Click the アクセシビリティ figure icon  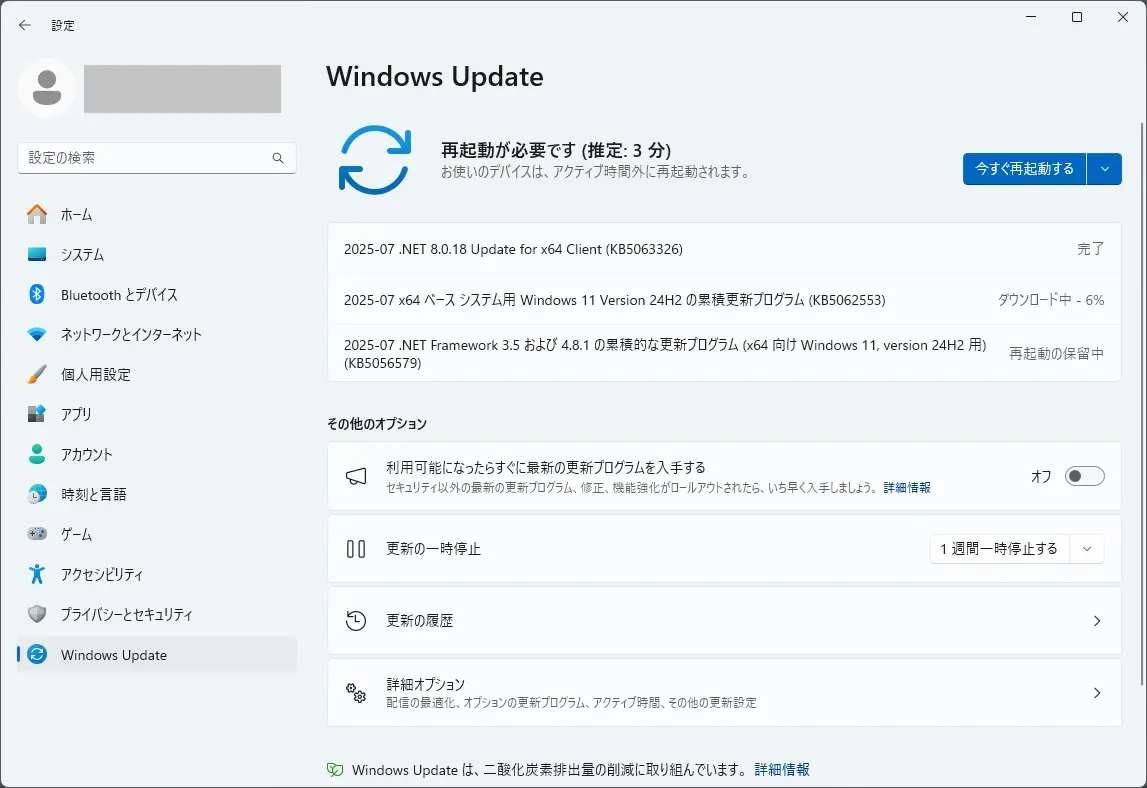[37, 574]
